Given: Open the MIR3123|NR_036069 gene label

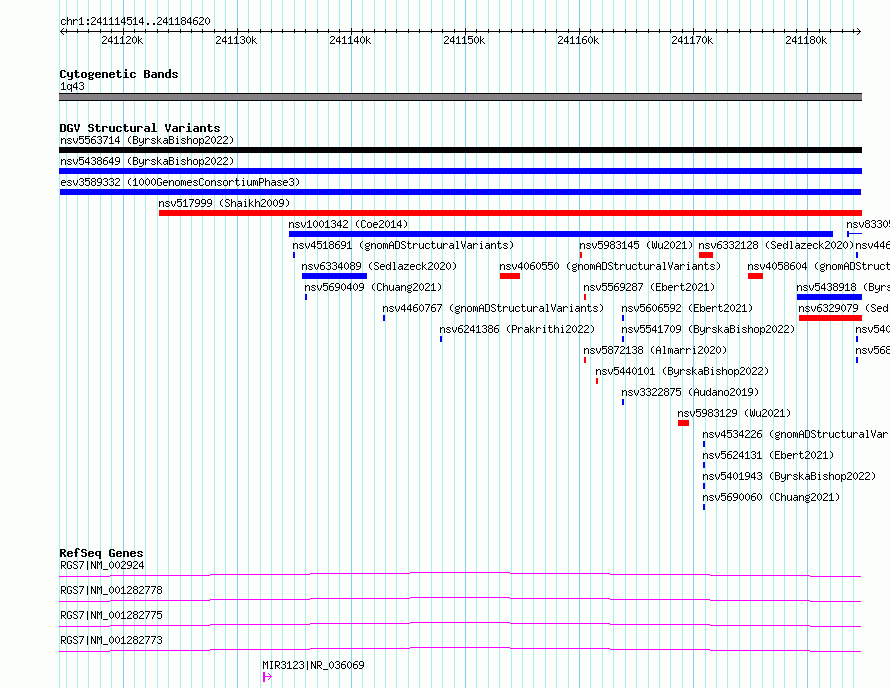Looking at the screenshot, I should click(313, 665).
